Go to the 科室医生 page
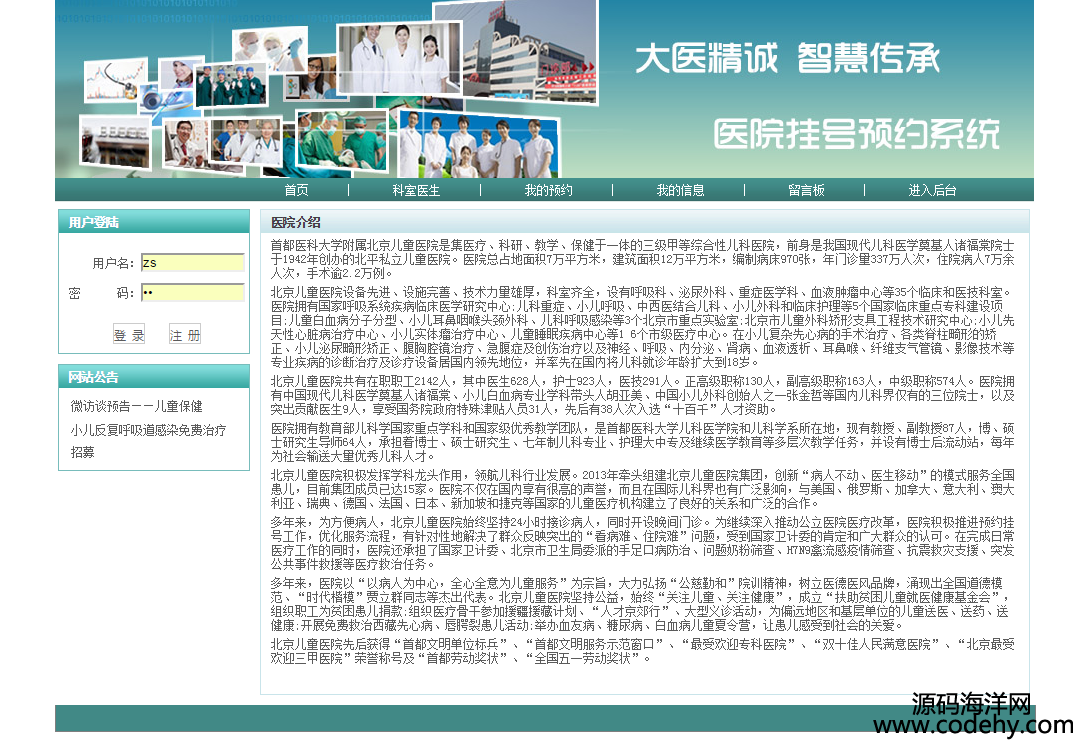The image size is (1078, 745). point(416,190)
